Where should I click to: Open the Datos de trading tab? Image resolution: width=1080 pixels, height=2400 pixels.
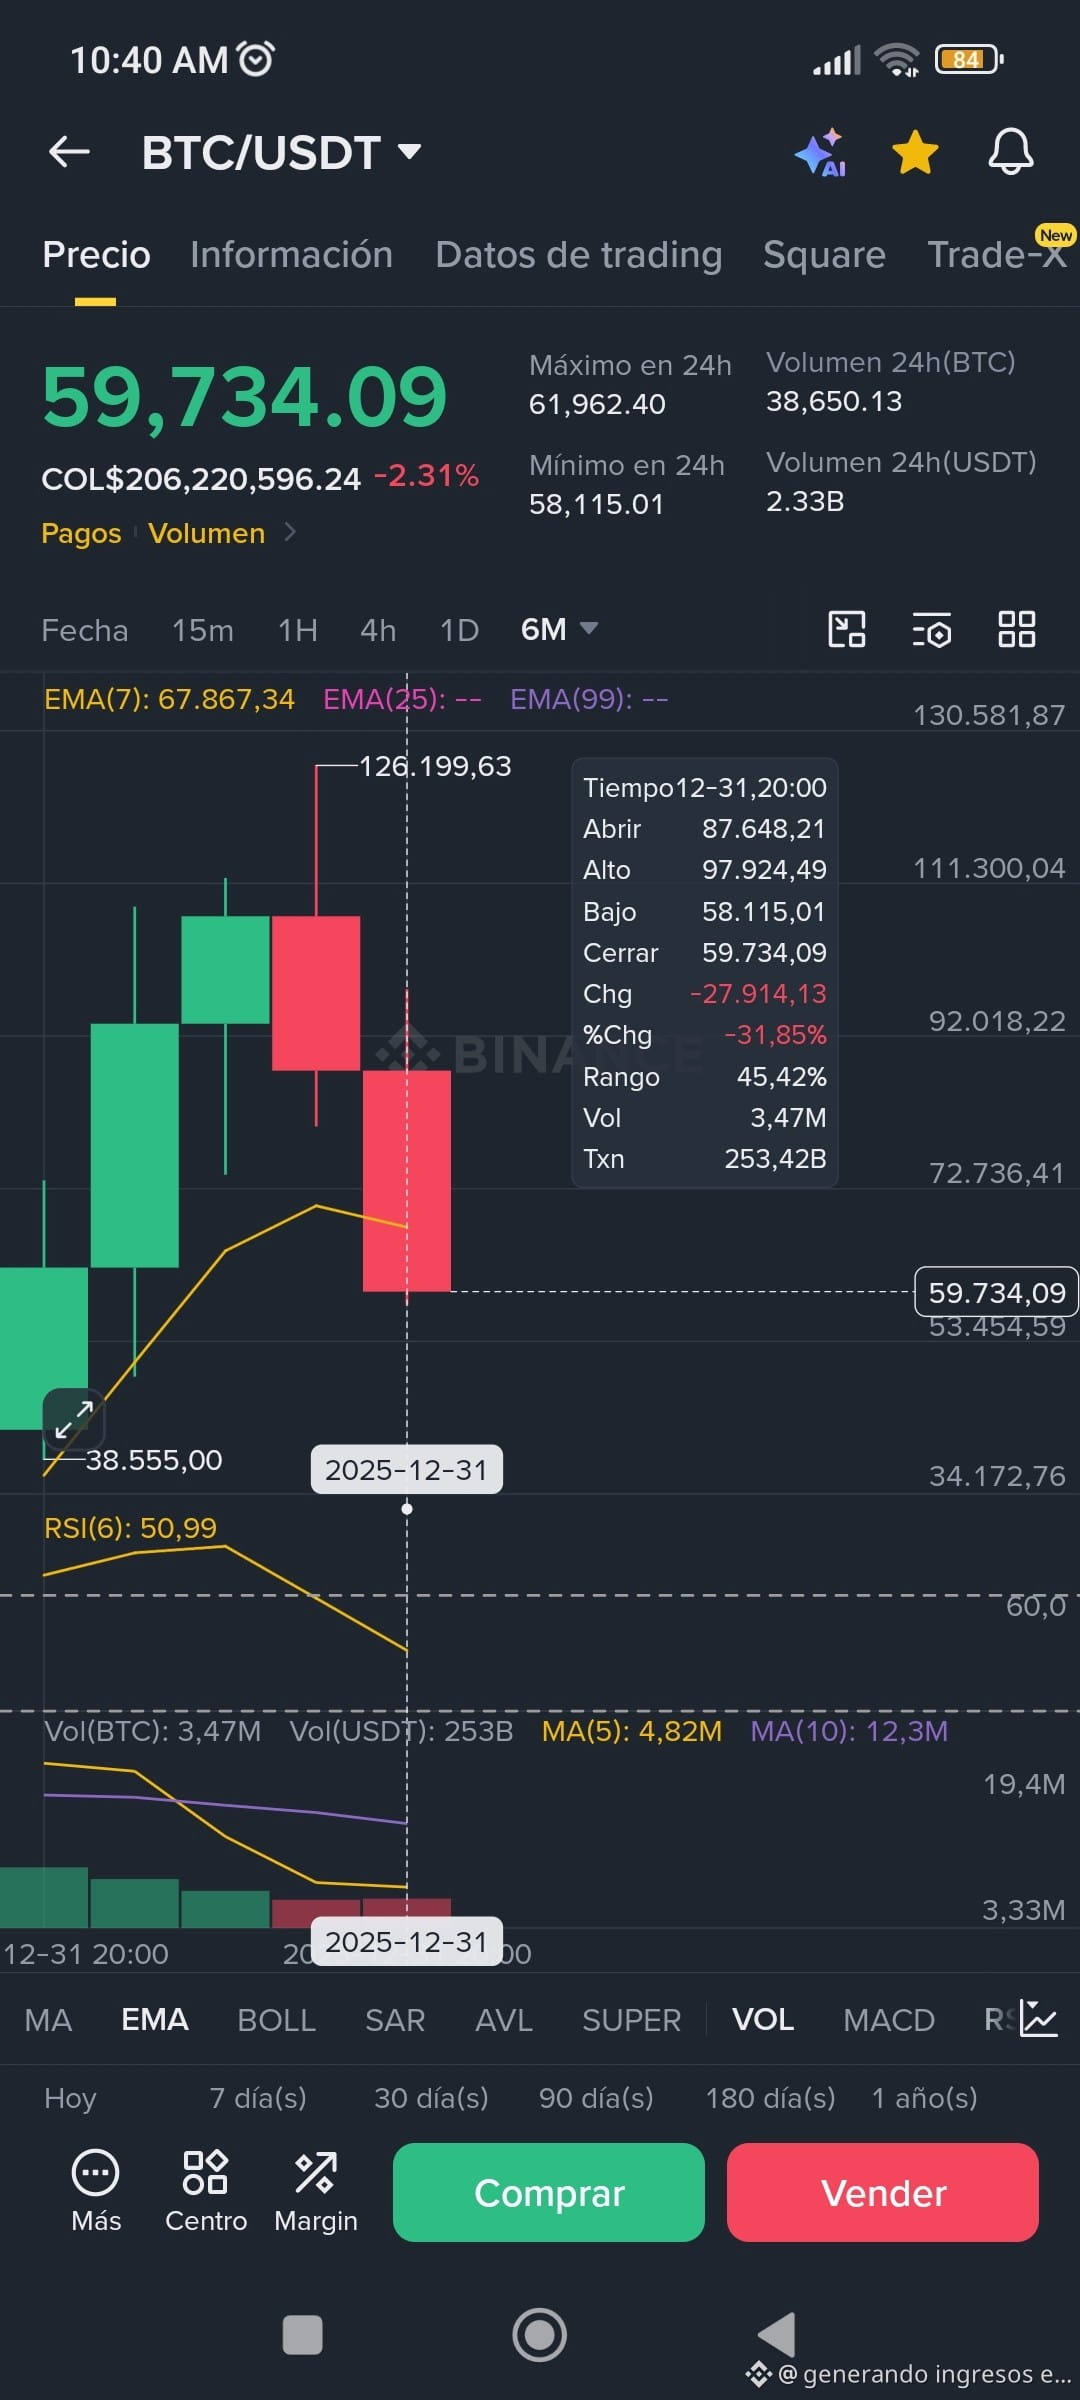point(578,255)
